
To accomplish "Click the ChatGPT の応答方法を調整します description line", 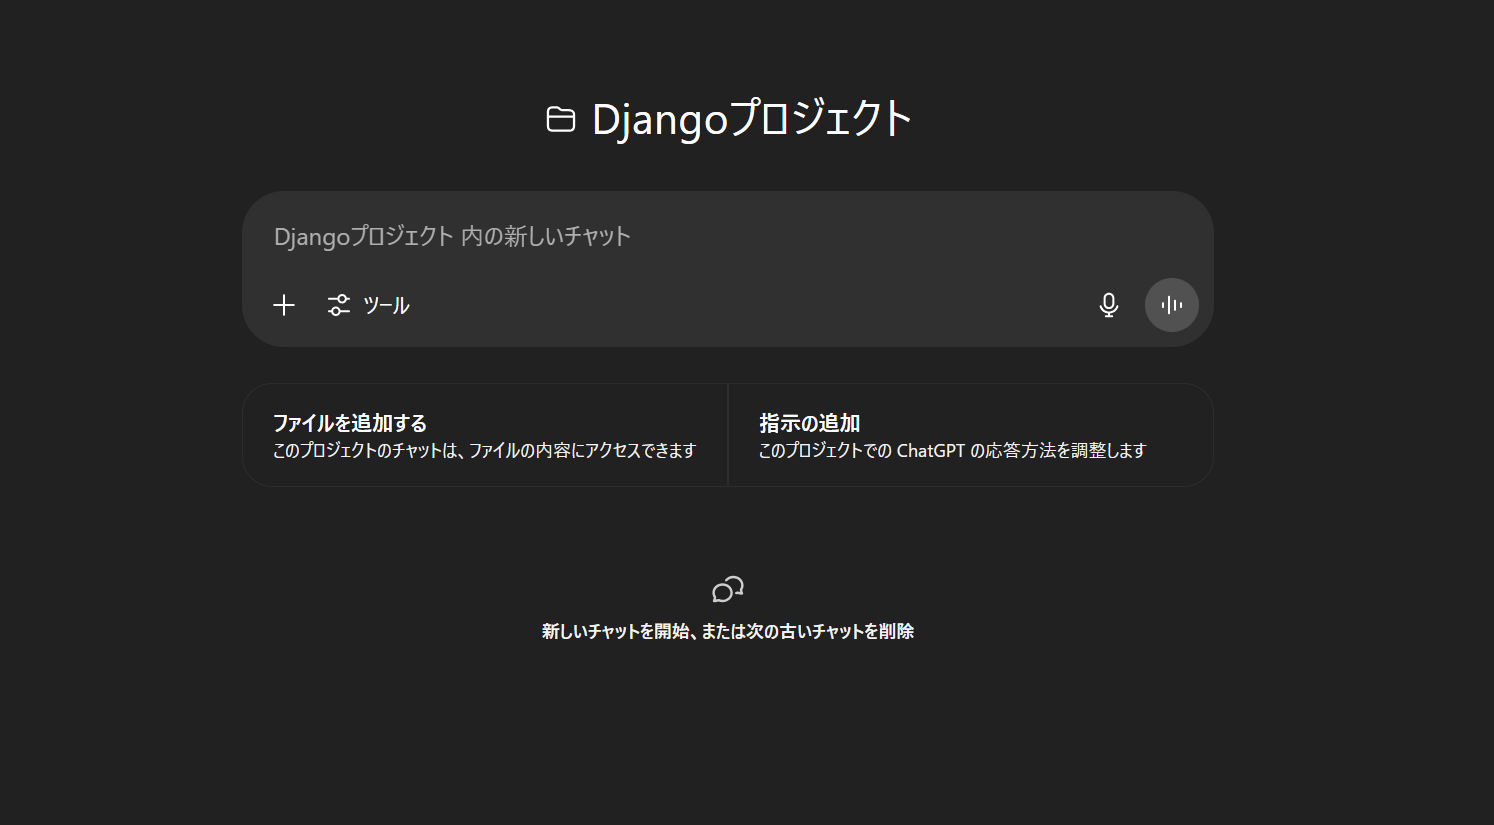I will (x=952, y=450).
